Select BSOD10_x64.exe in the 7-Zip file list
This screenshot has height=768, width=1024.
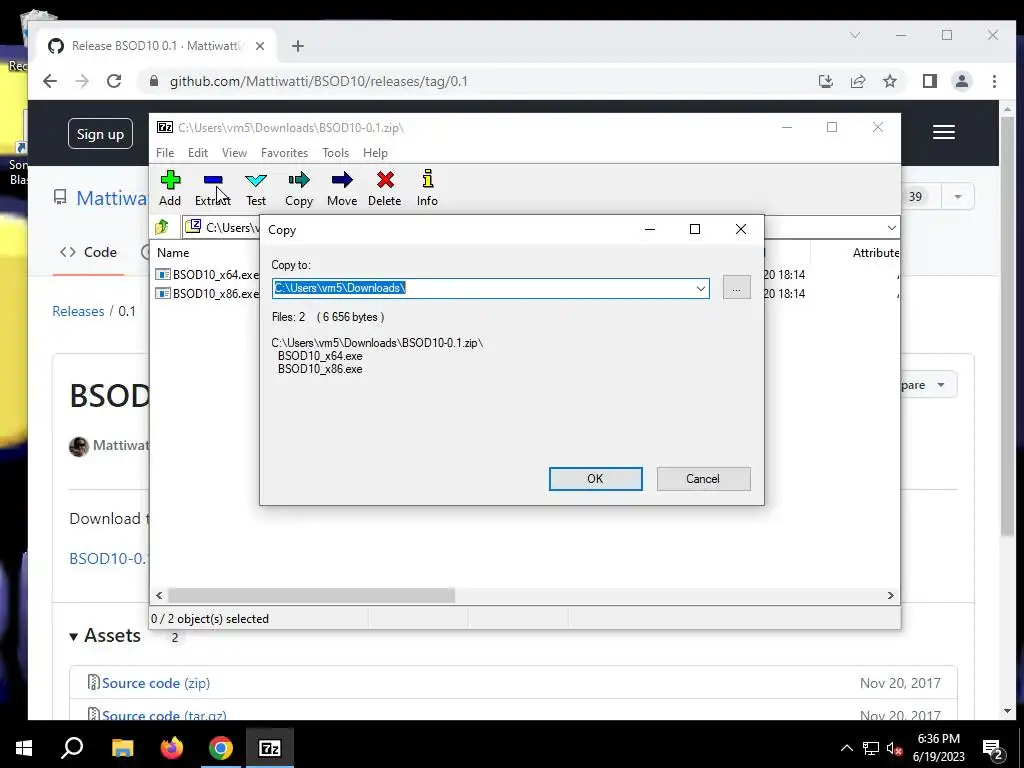point(207,274)
